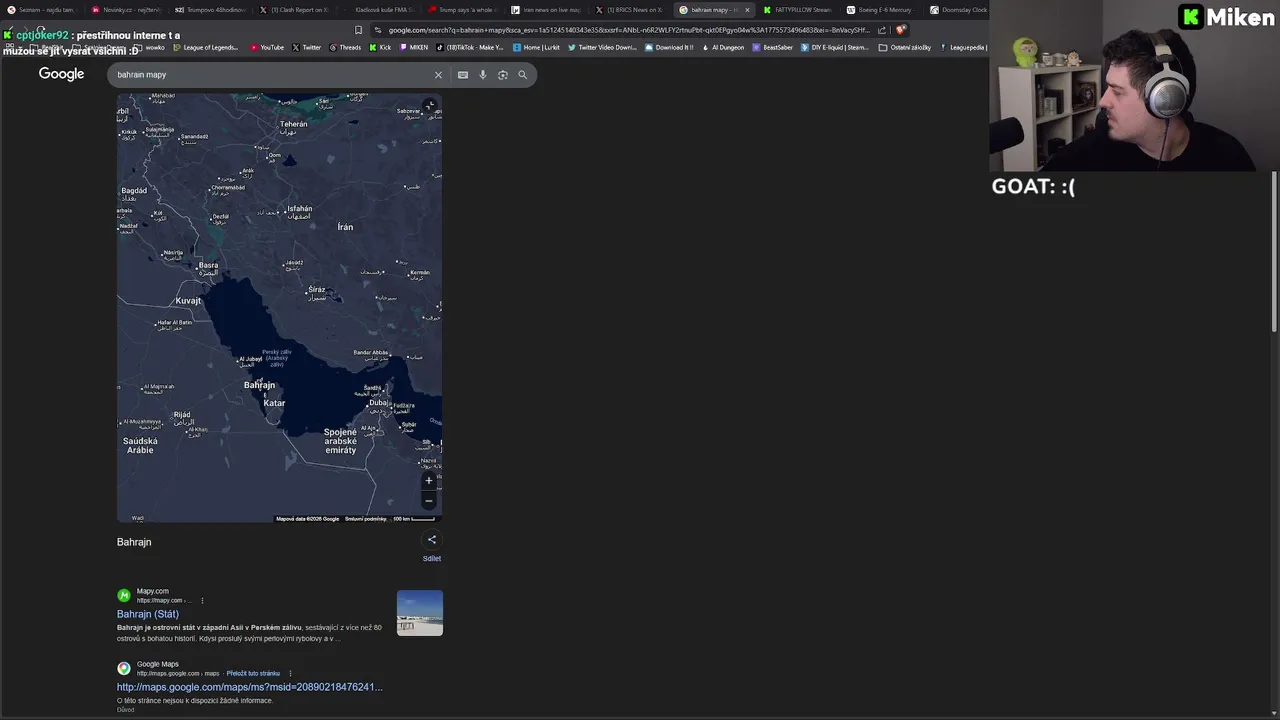1280x720 pixels.
Task: Switch to the Boeing E-6 Mercury tab
Action: tap(881, 10)
